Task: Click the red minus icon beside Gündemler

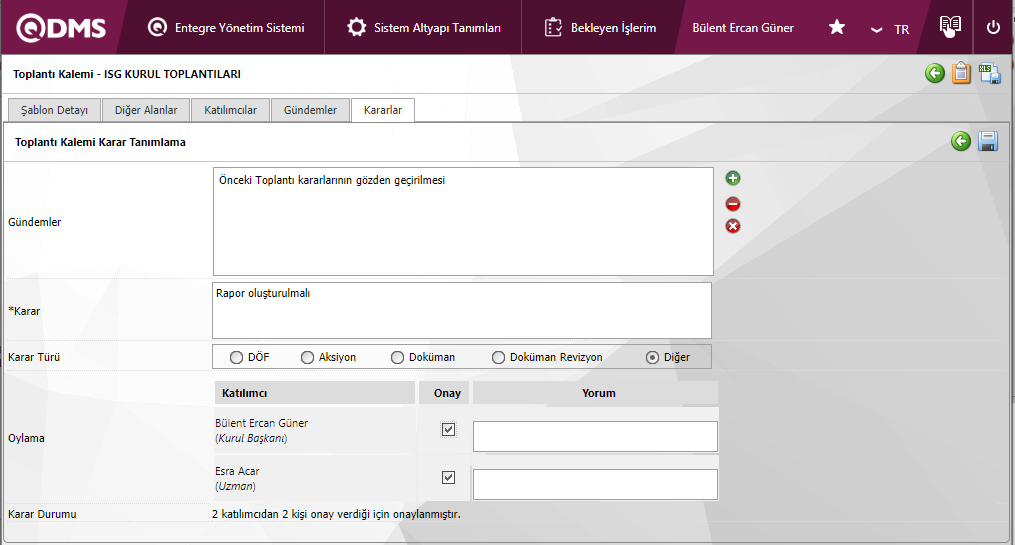Action: click(733, 204)
